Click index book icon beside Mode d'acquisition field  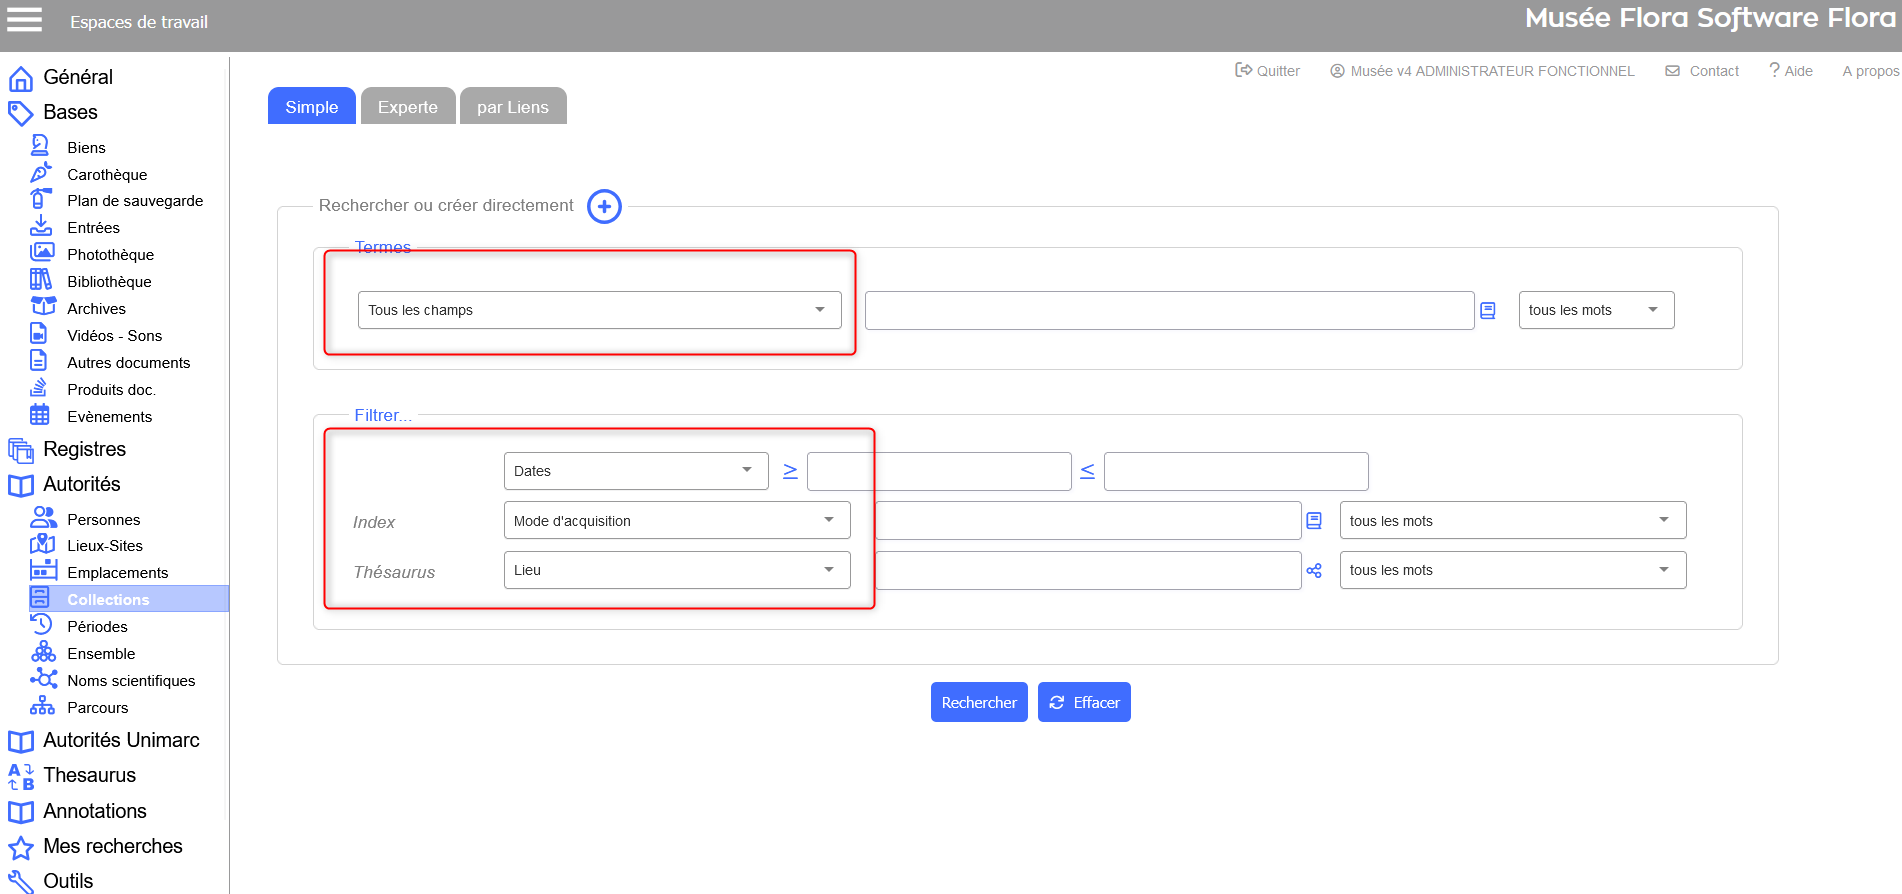tap(1314, 521)
